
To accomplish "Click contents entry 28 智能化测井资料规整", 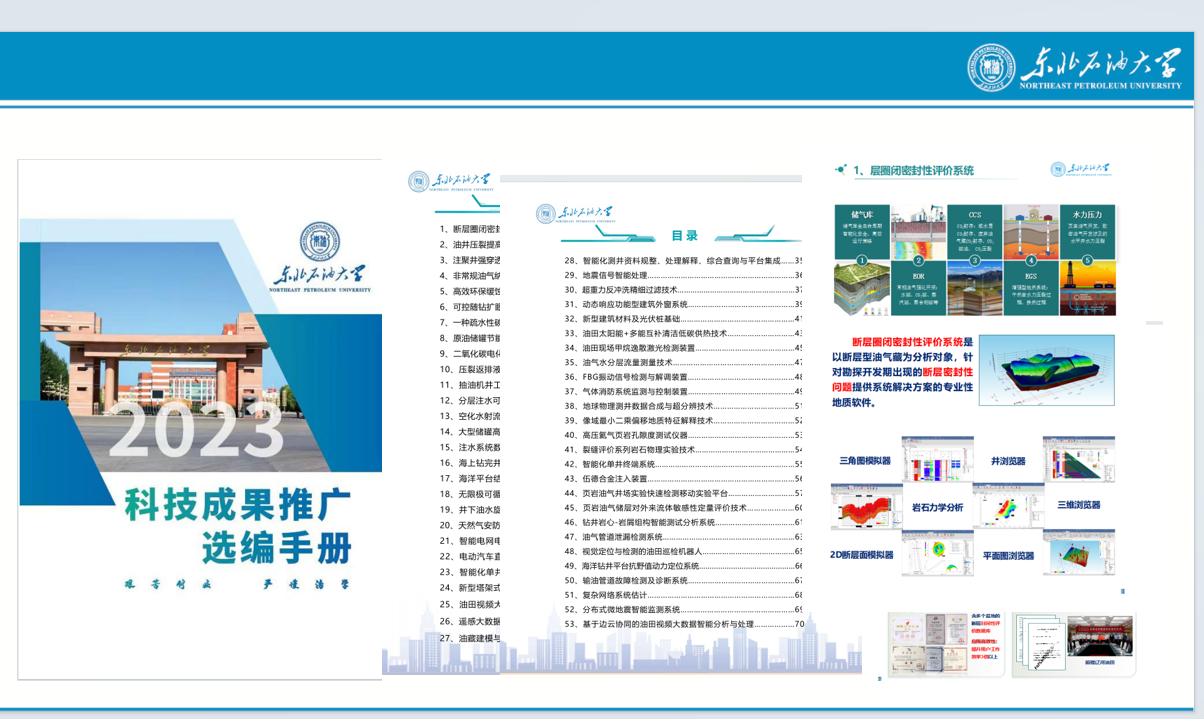I will [684, 260].
